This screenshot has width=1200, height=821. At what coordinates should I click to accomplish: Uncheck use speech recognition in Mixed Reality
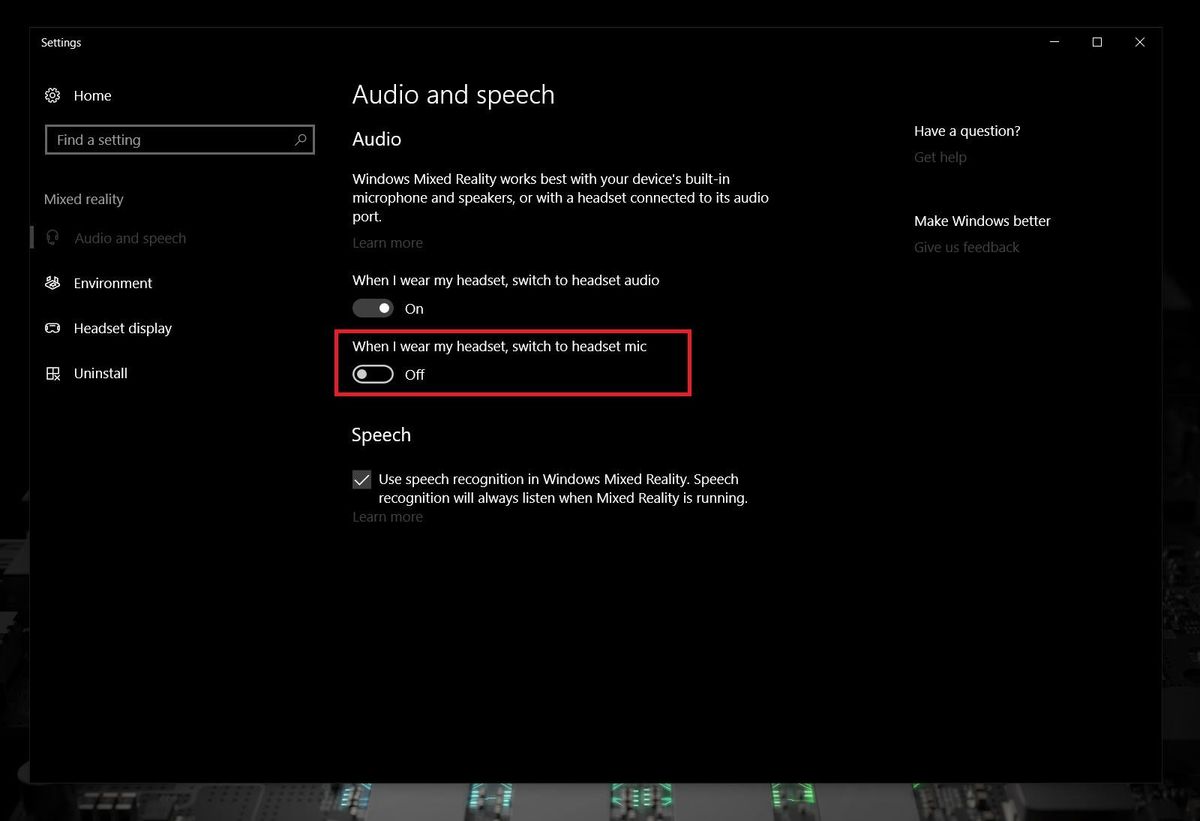click(361, 479)
